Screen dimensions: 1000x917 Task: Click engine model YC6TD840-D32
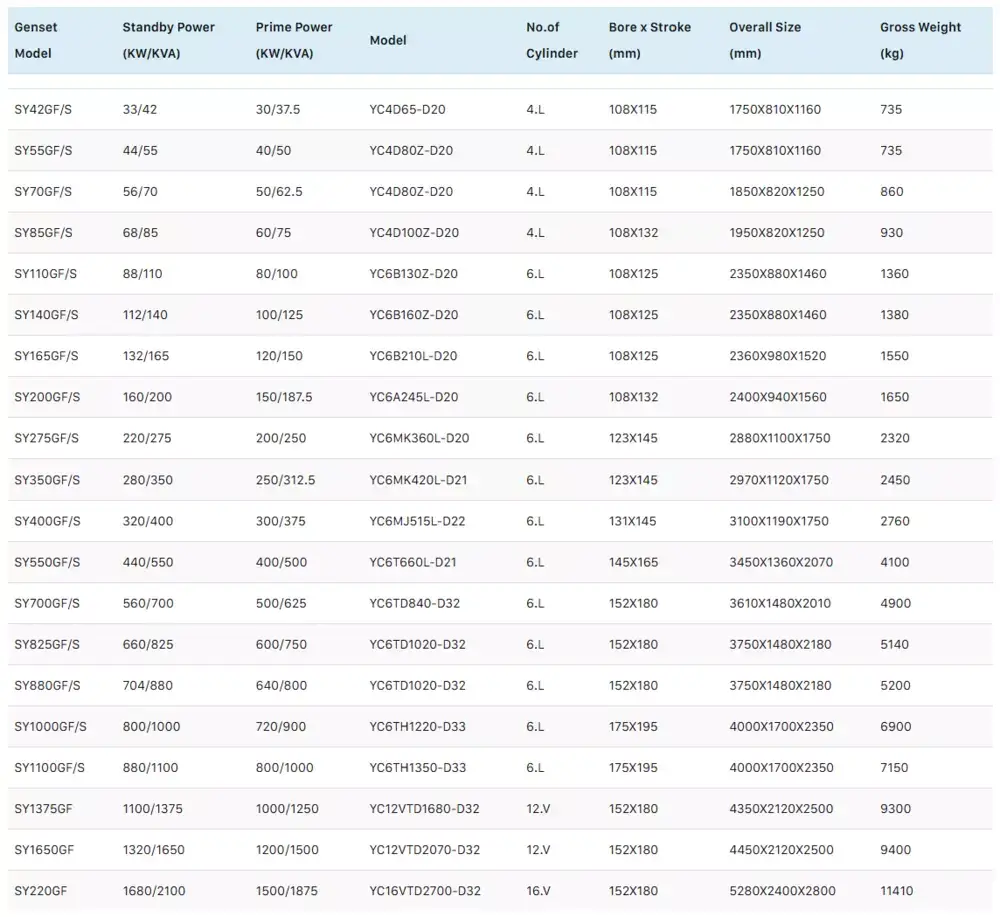415,603
